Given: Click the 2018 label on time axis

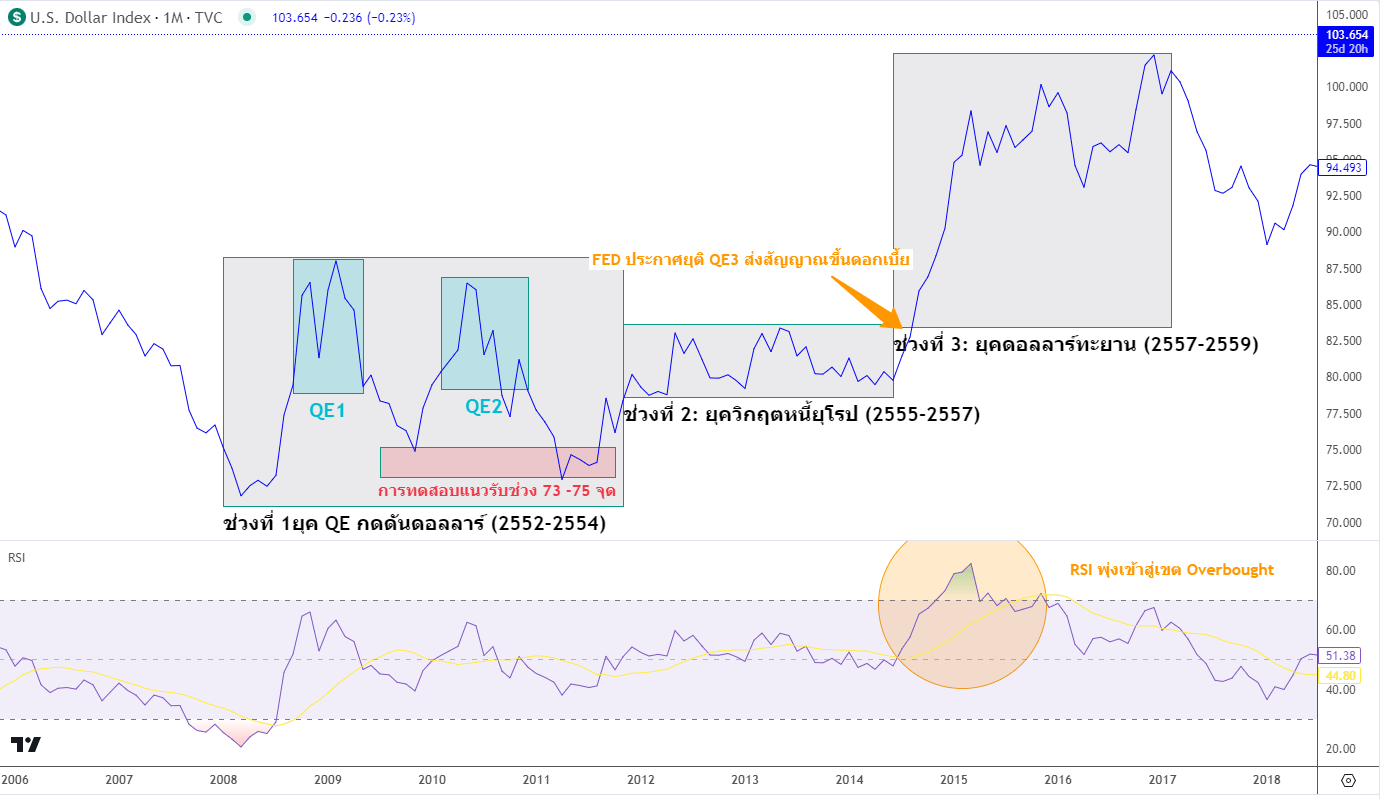Looking at the screenshot, I should point(1267,780).
